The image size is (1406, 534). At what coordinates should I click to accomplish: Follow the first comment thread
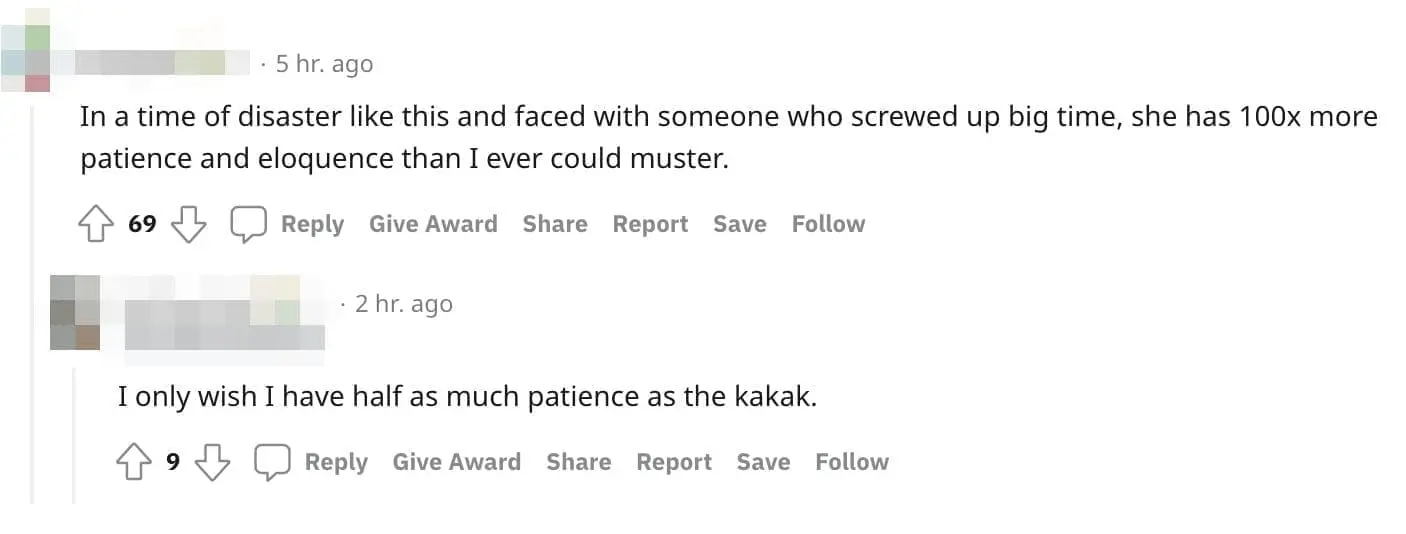tap(828, 224)
